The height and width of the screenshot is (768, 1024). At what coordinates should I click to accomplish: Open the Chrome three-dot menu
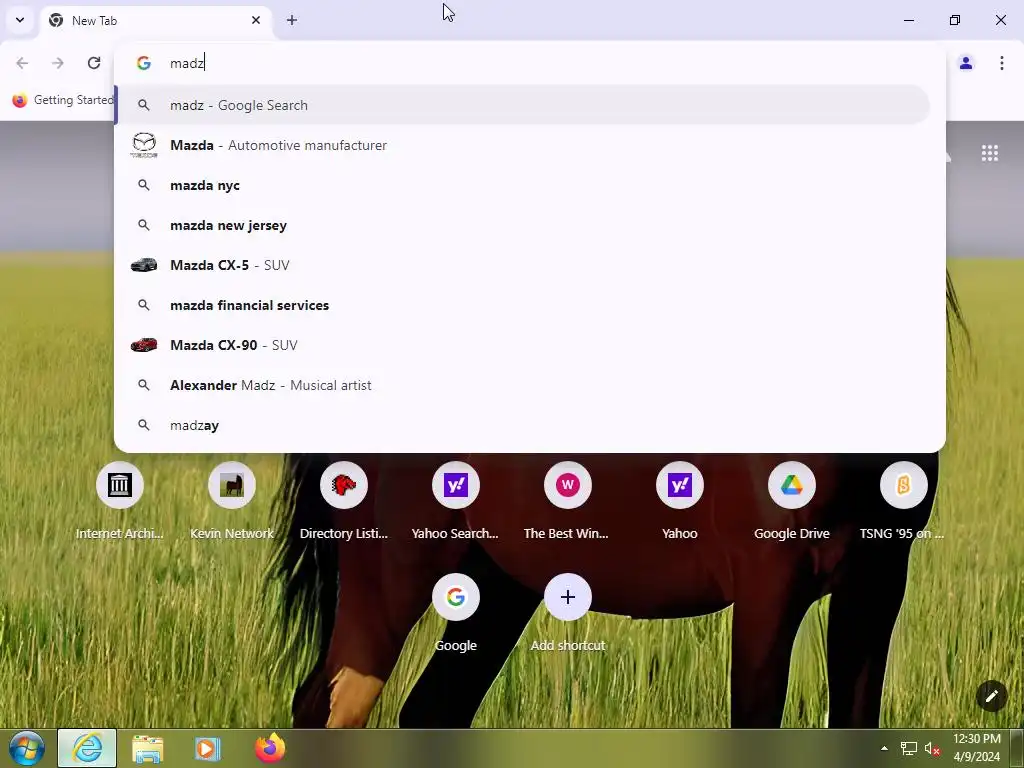click(1001, 63)
